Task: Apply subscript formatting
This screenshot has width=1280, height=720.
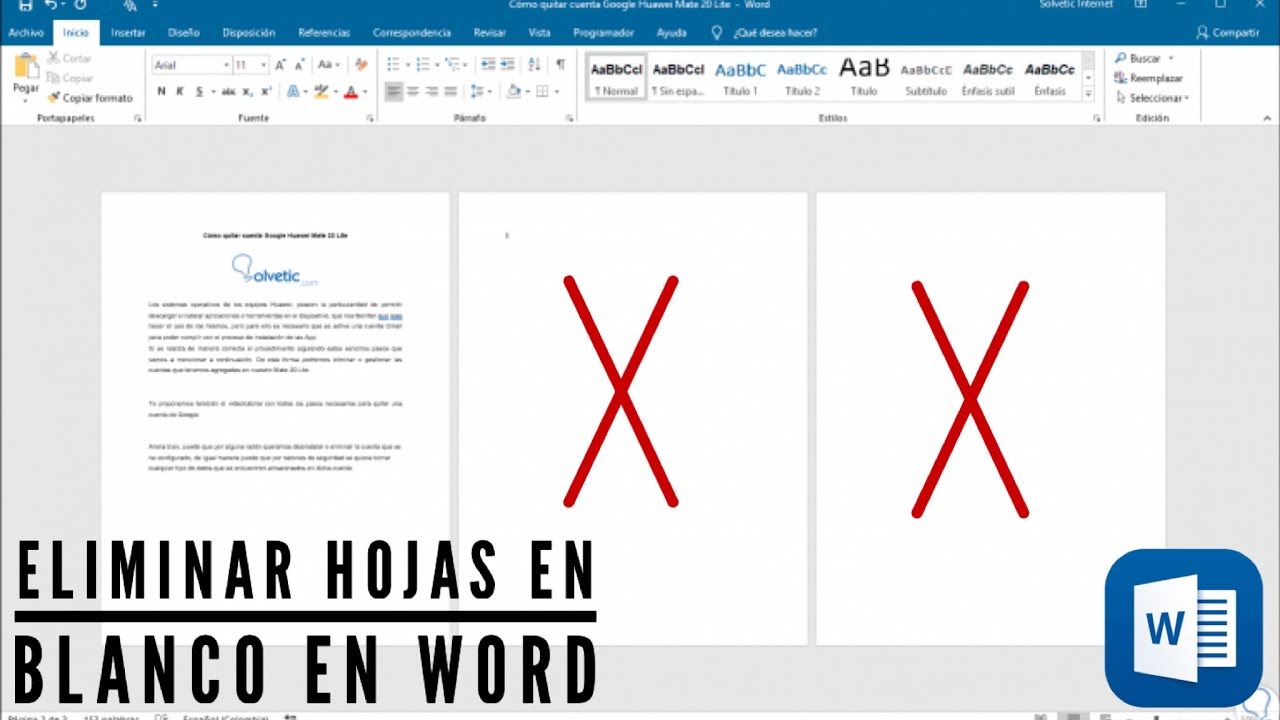Action: coord(249,91)
